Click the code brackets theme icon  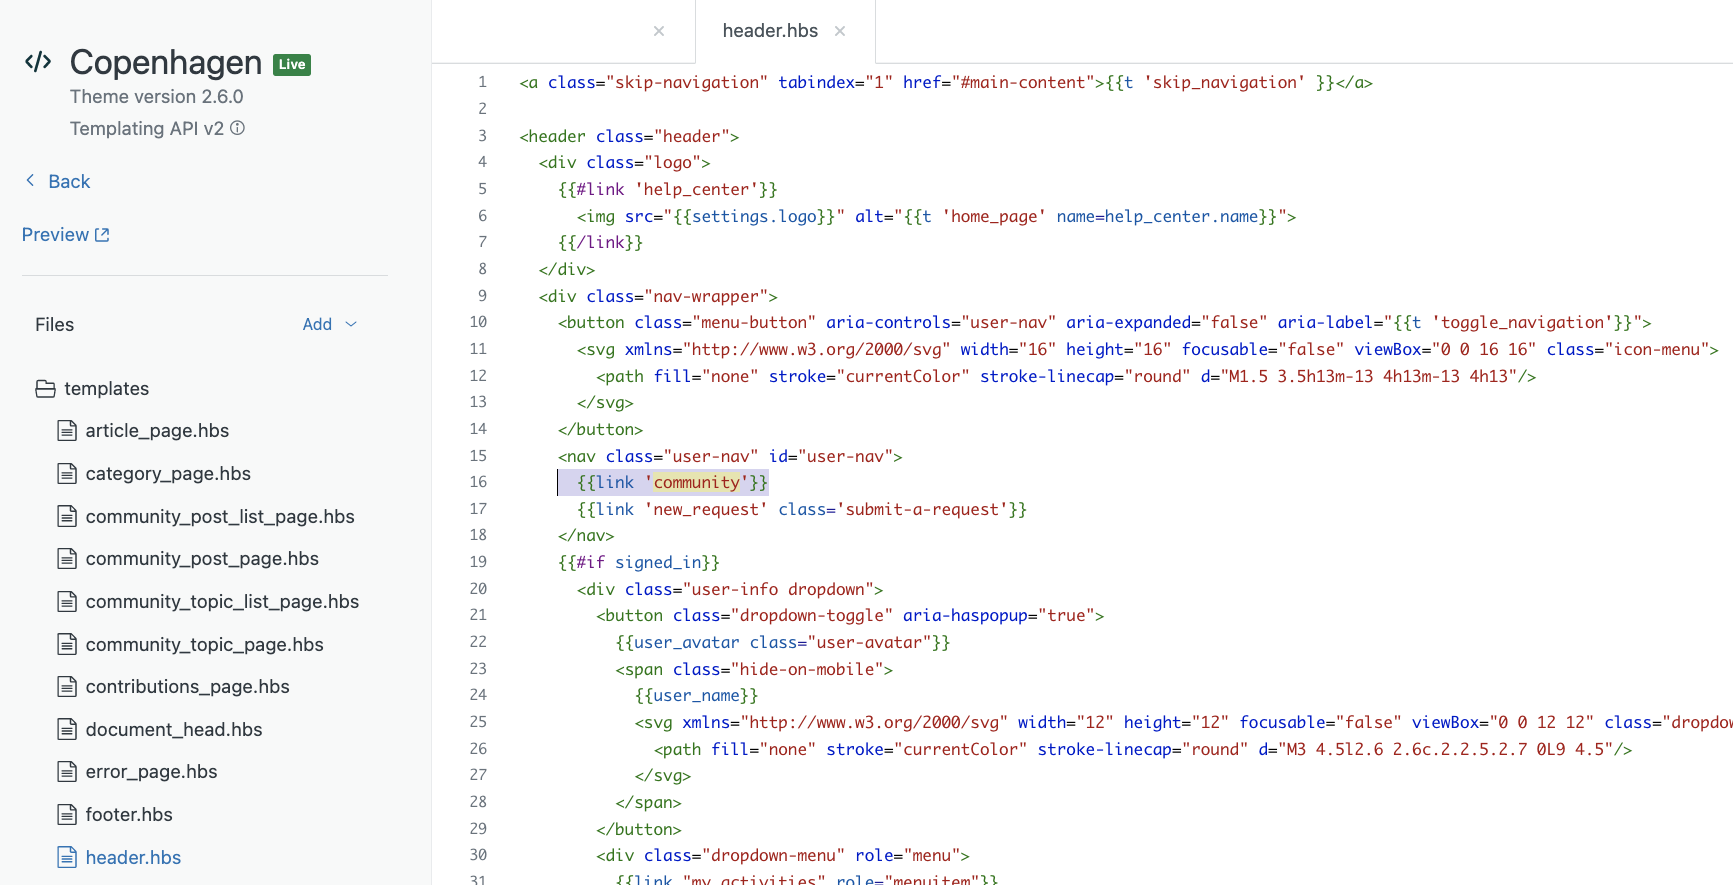[x=38, y=62]
